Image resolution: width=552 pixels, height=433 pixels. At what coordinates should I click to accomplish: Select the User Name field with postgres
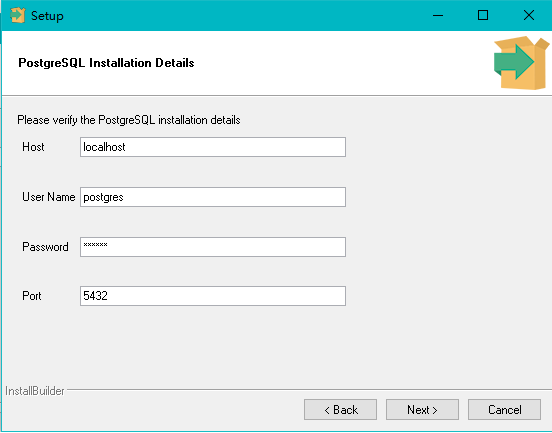pyautogui.click(x=213, y=197)
